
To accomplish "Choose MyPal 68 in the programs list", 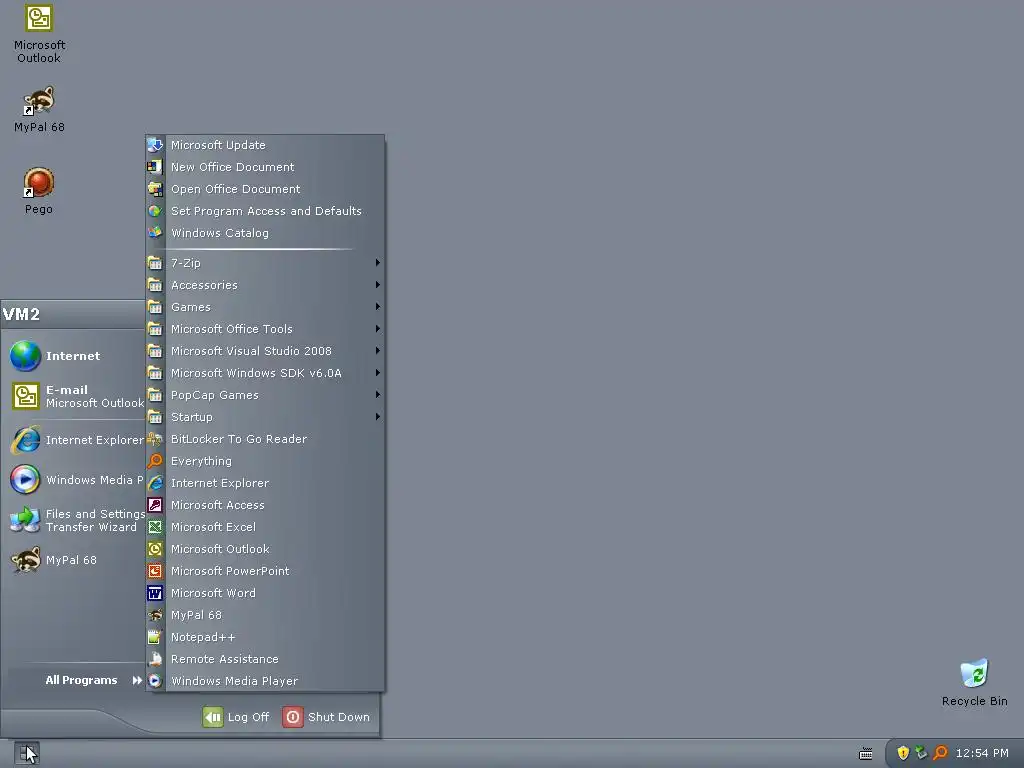I will [265, 615].
